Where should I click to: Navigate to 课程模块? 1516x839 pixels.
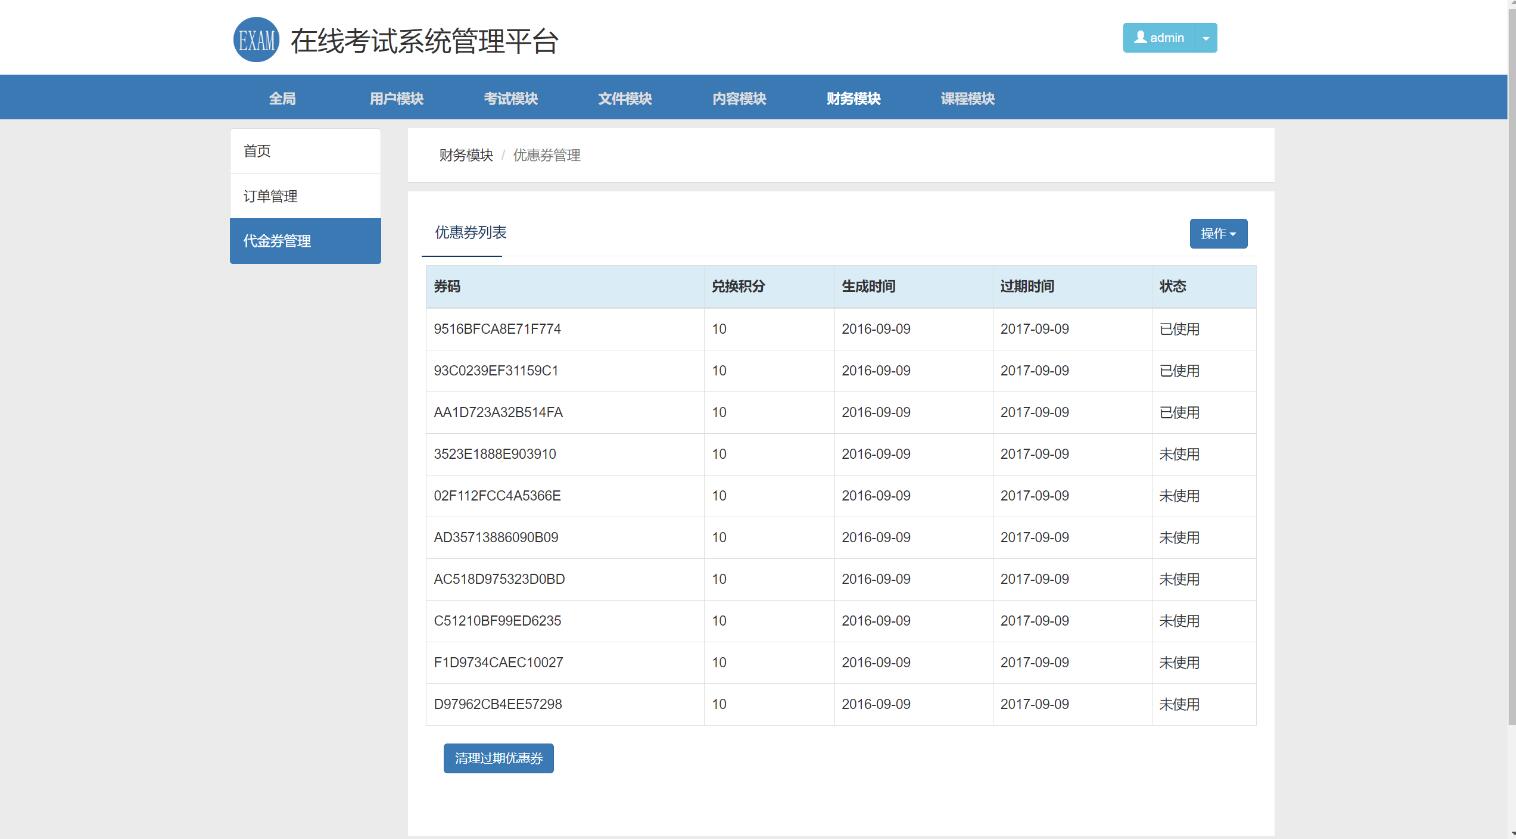pyautogui.click(x=967, y=98)
